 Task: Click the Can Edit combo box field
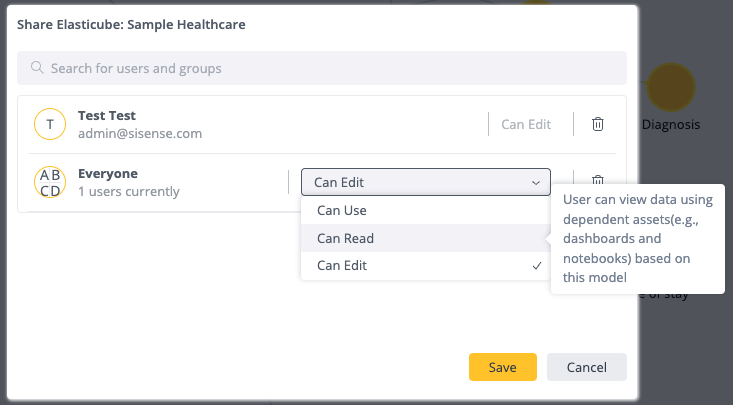(426, 182)
